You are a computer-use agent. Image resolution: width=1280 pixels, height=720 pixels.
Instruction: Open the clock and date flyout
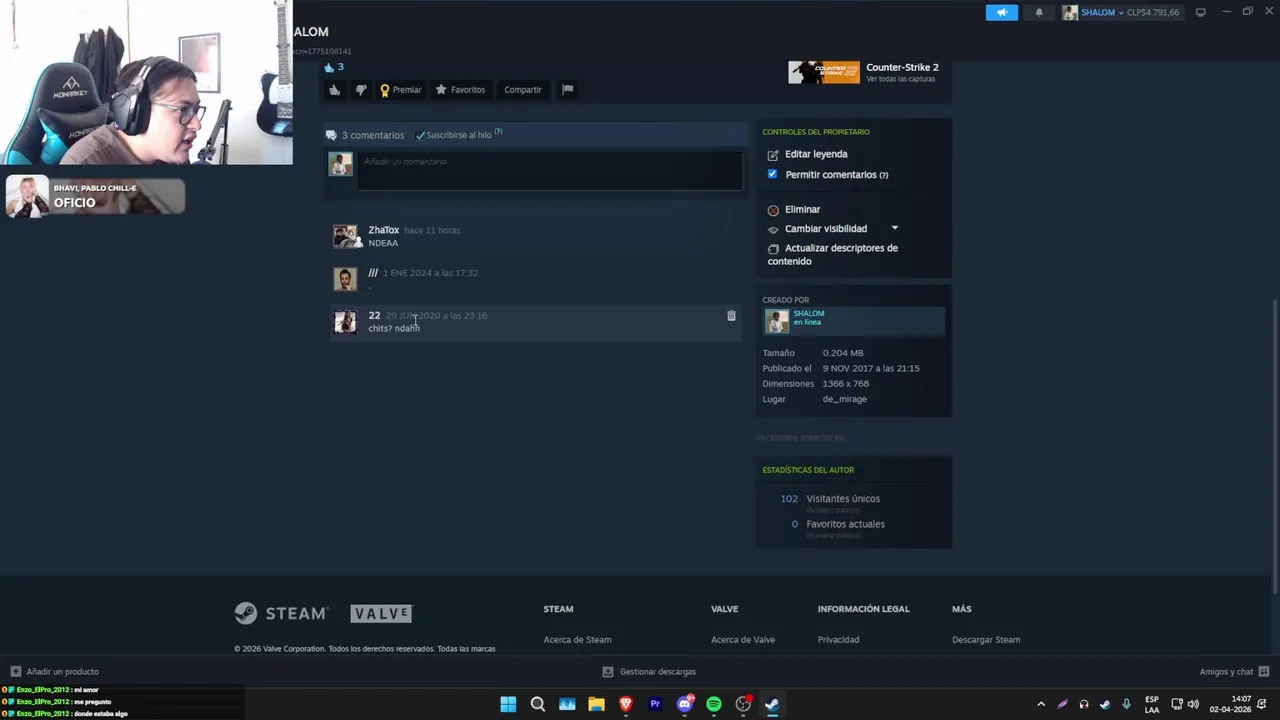click(x=1231, y=704)
